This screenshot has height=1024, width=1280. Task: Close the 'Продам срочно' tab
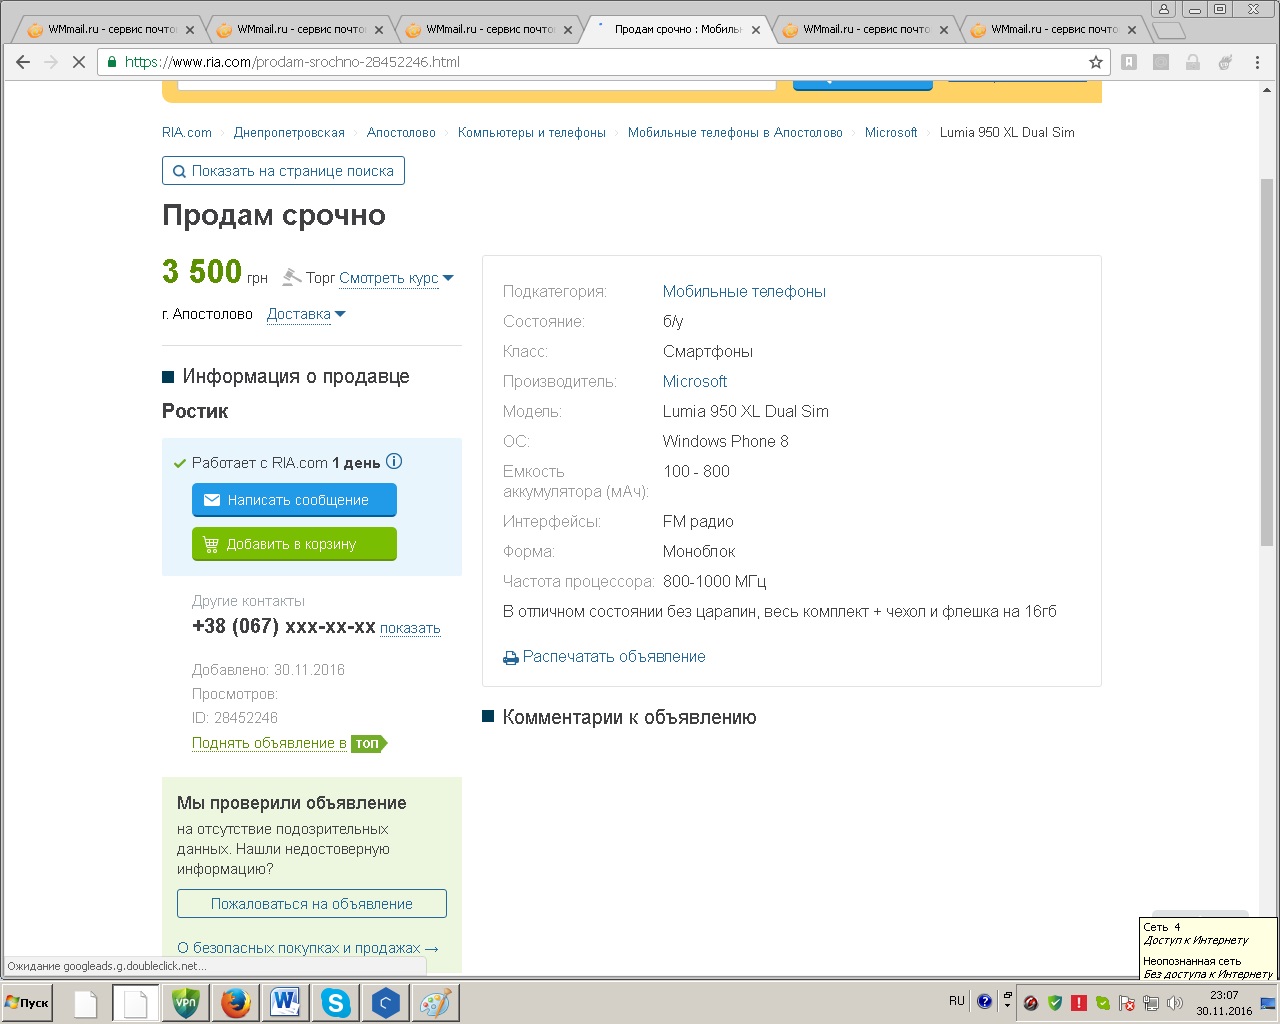[x=756, y=30]
